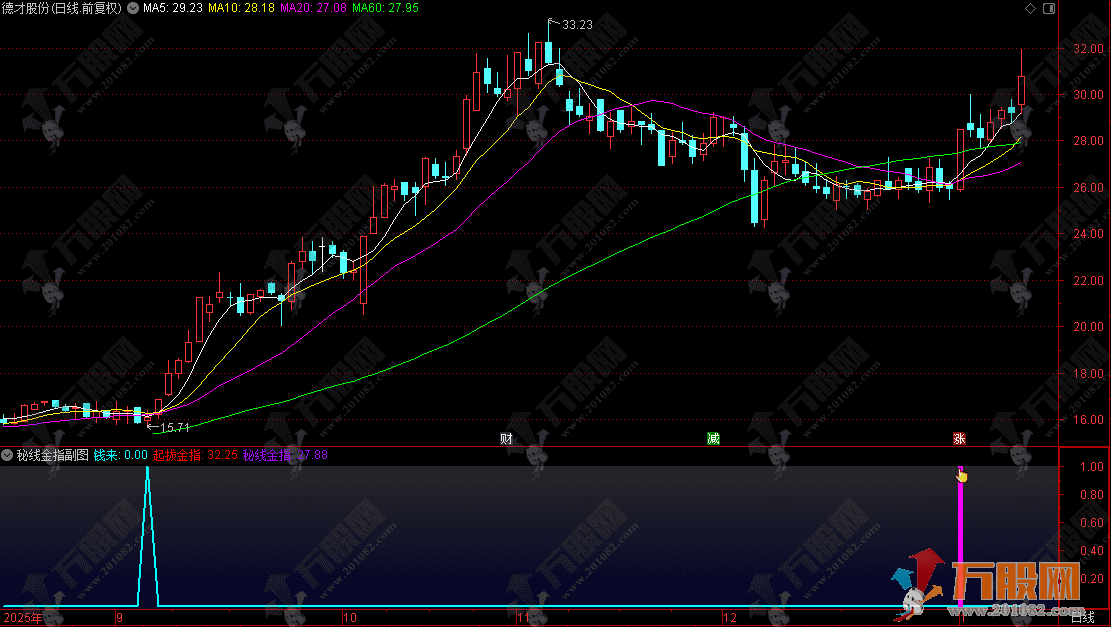Click the 15.71 low price annotation
The image size is (1111, 627).
pyautogui.click(x=171, y=428)
